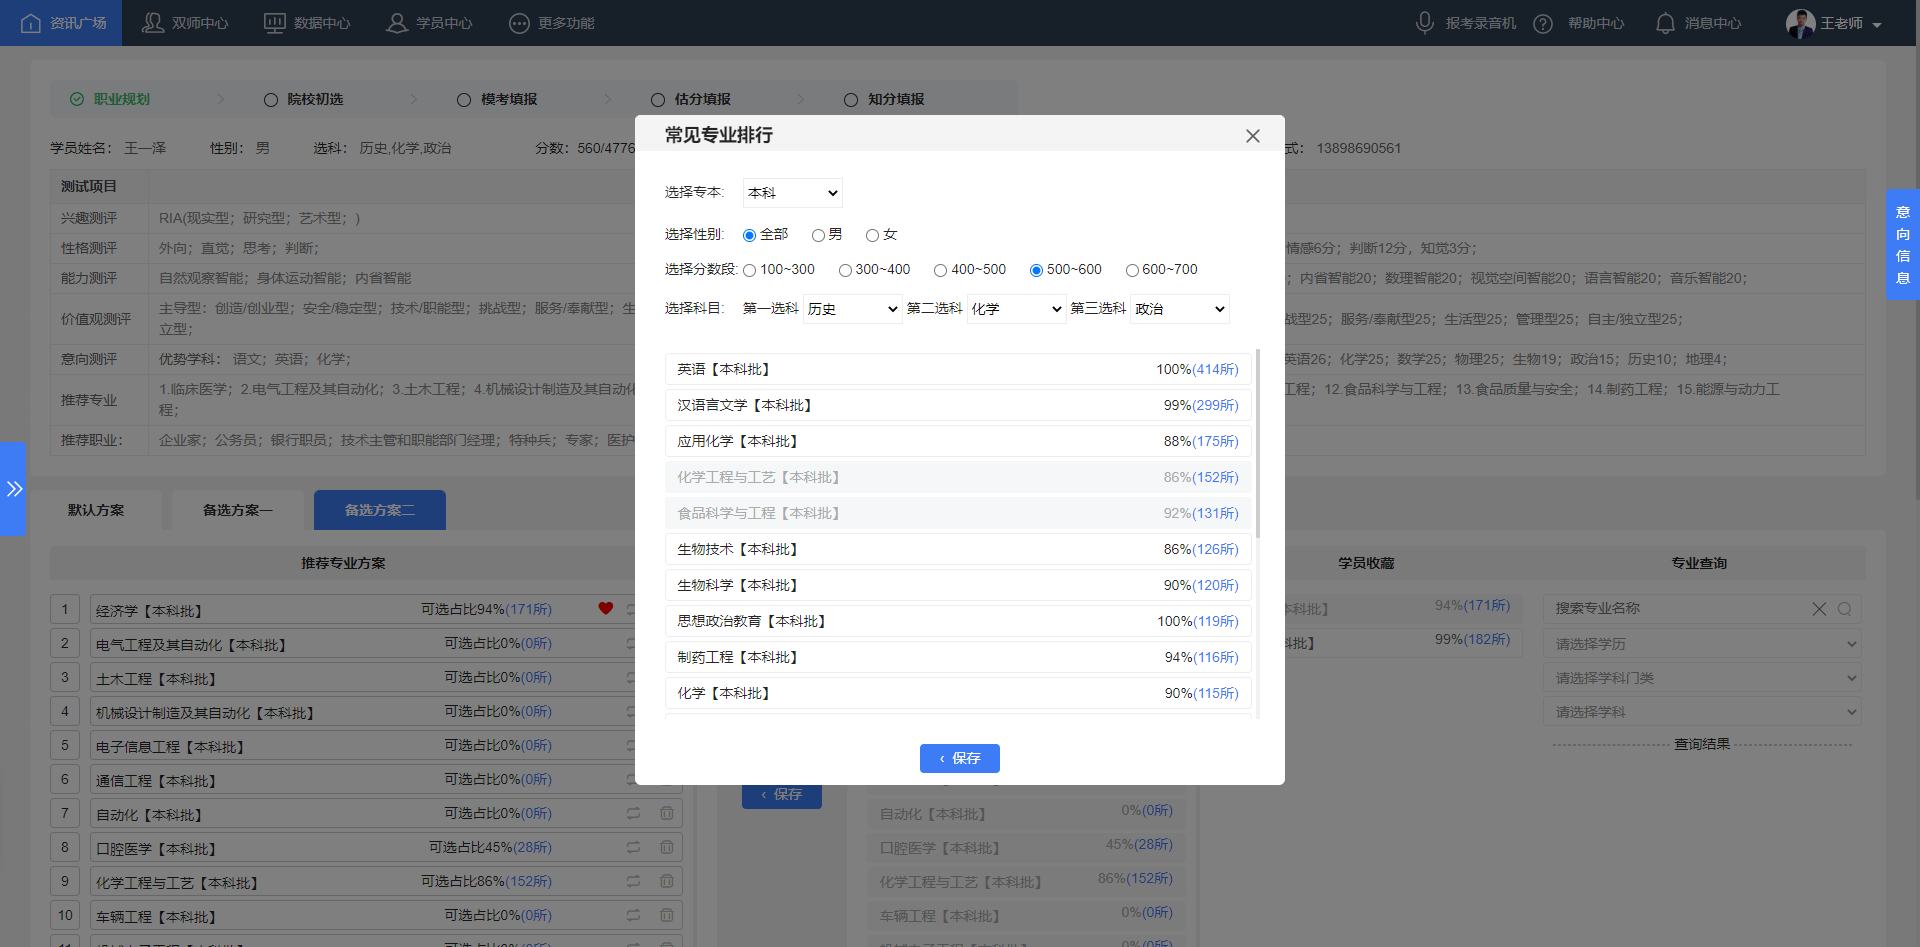
Task: Go to 知分填报 step
Action: [884, 99]
